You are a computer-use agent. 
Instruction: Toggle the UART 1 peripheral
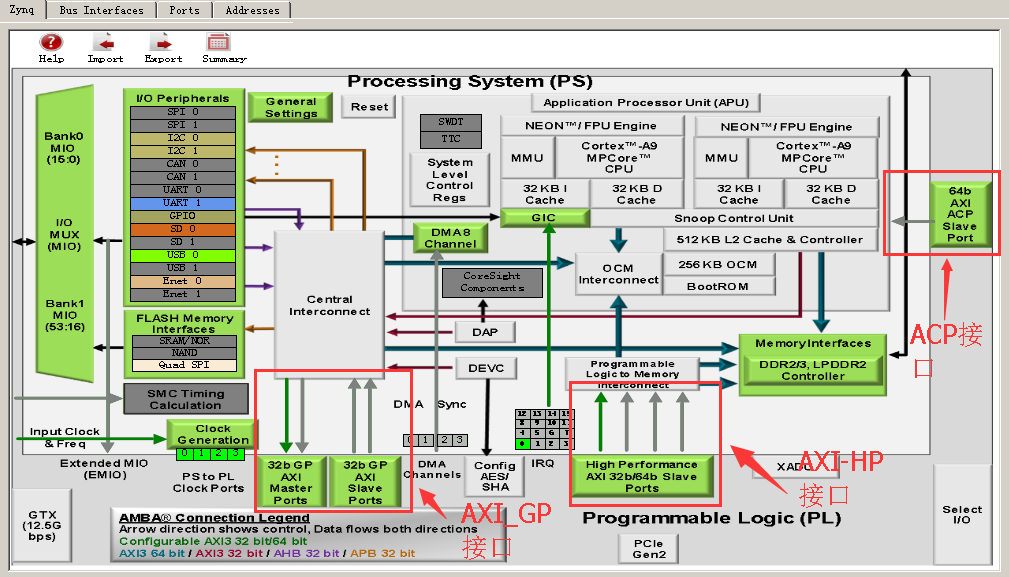(x=183, y=203)
